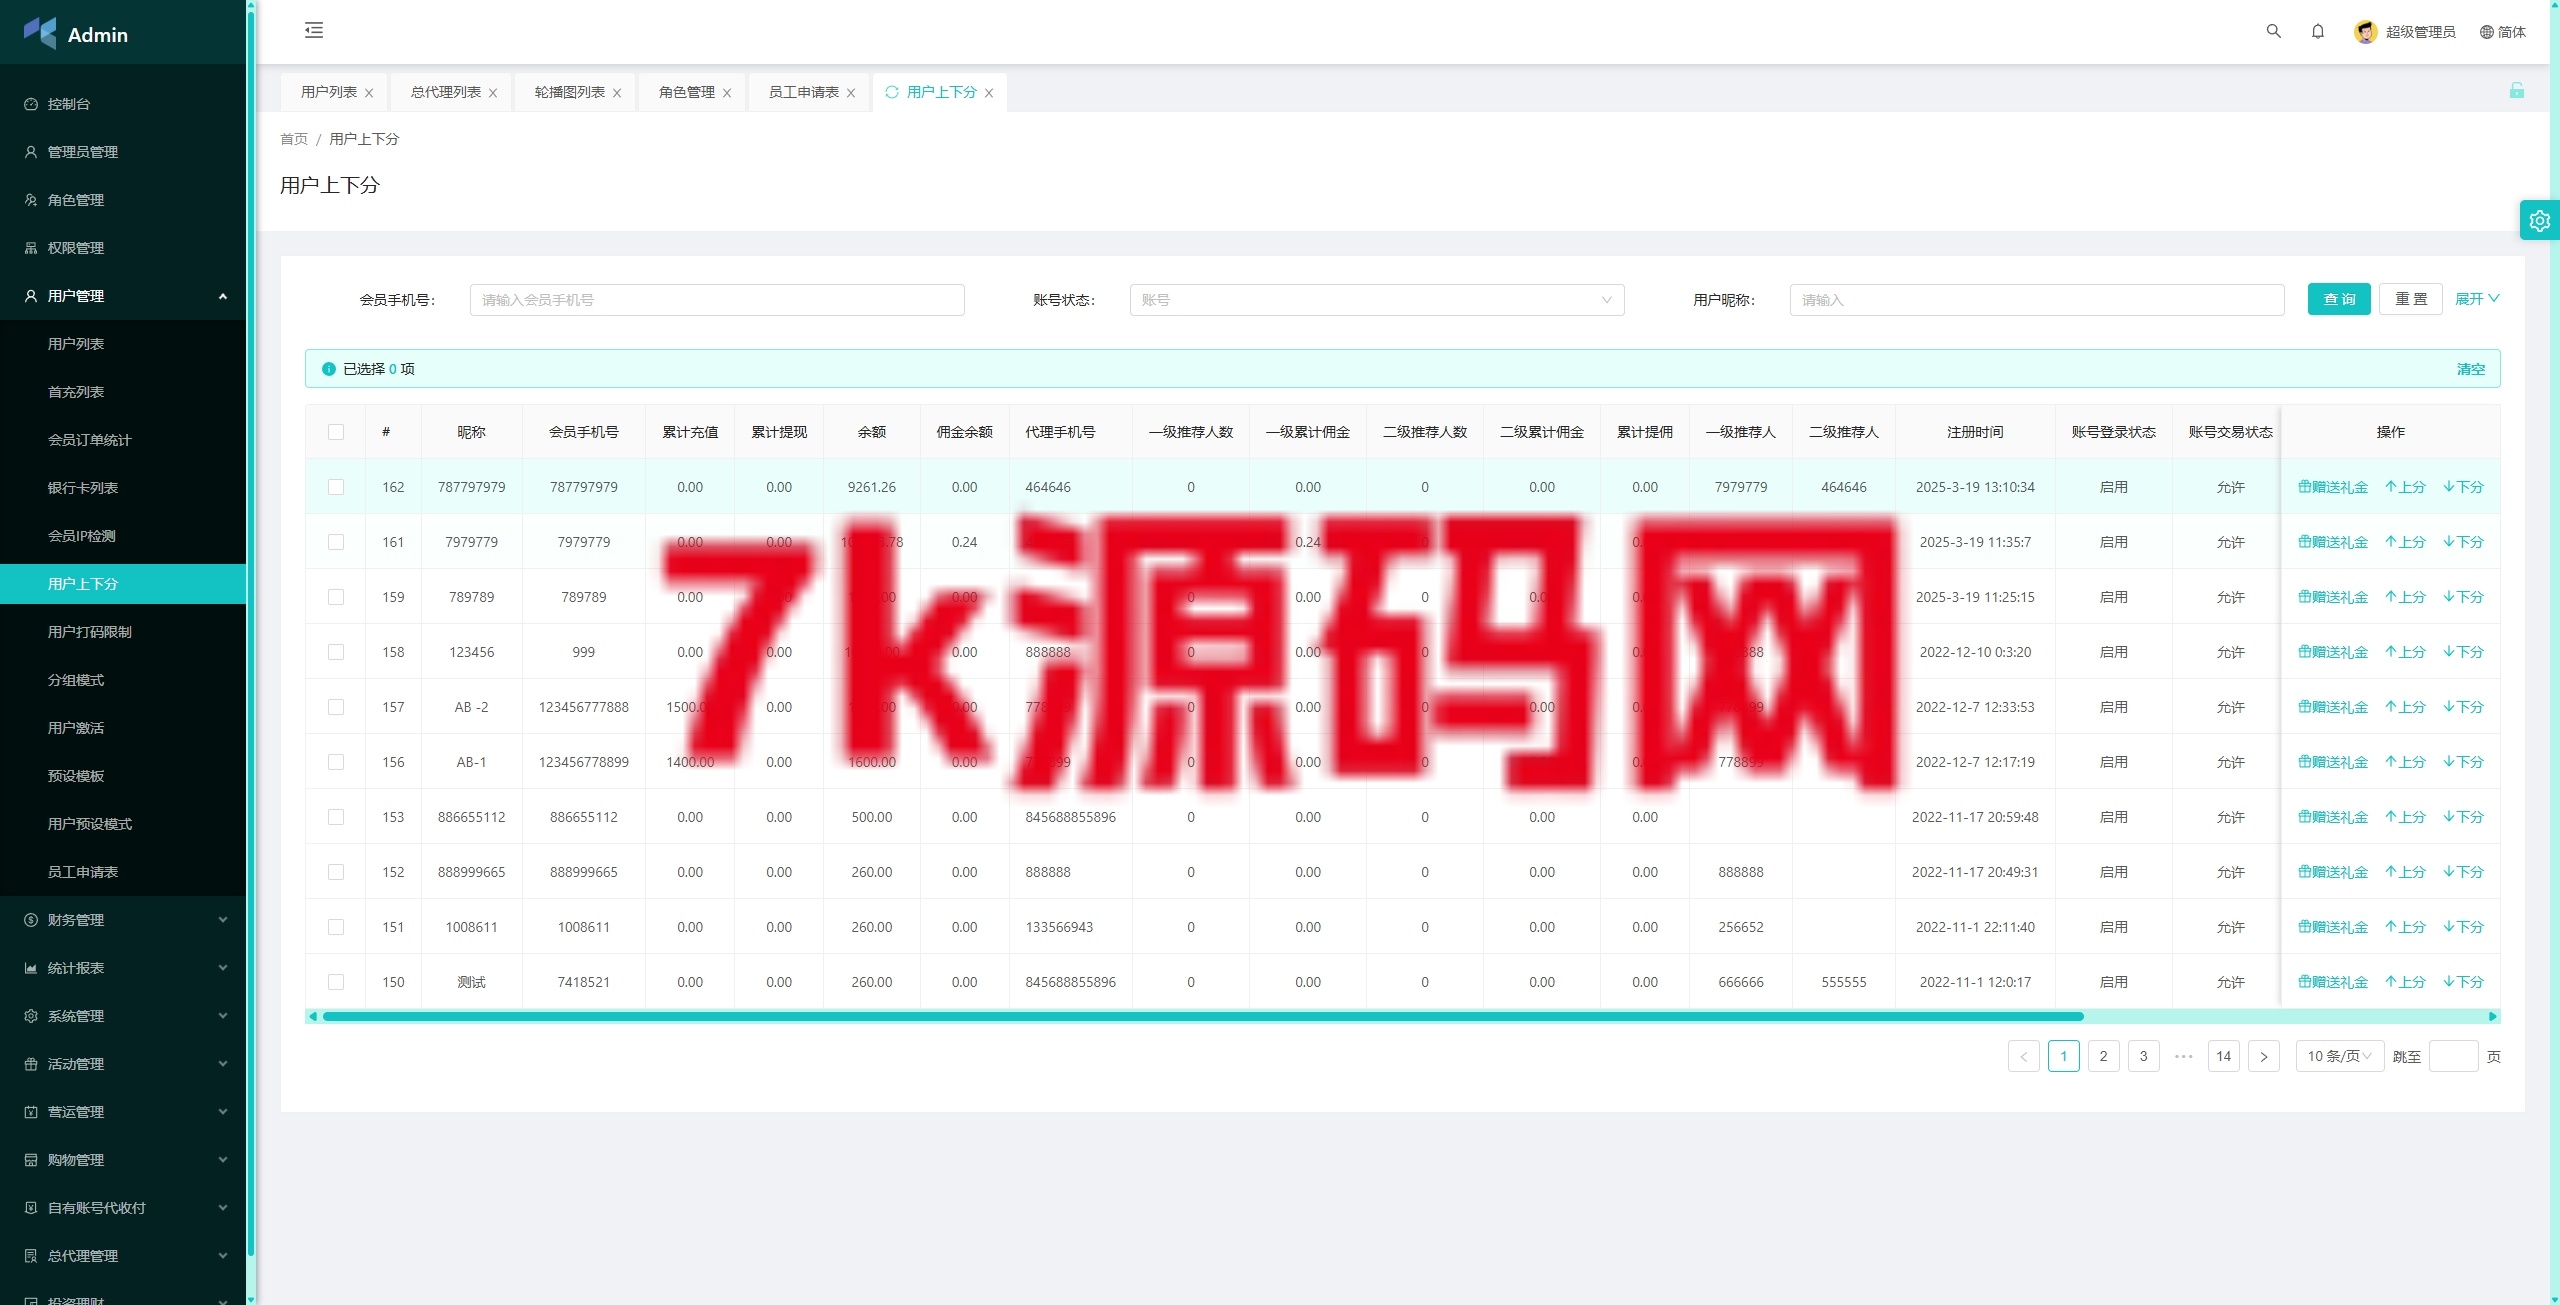Image resolution: width=2560 pixels, height=1305 pixels.
Task: Reload the 用户上下分 tab via refresh icon
Action: [x=891, y=92]
